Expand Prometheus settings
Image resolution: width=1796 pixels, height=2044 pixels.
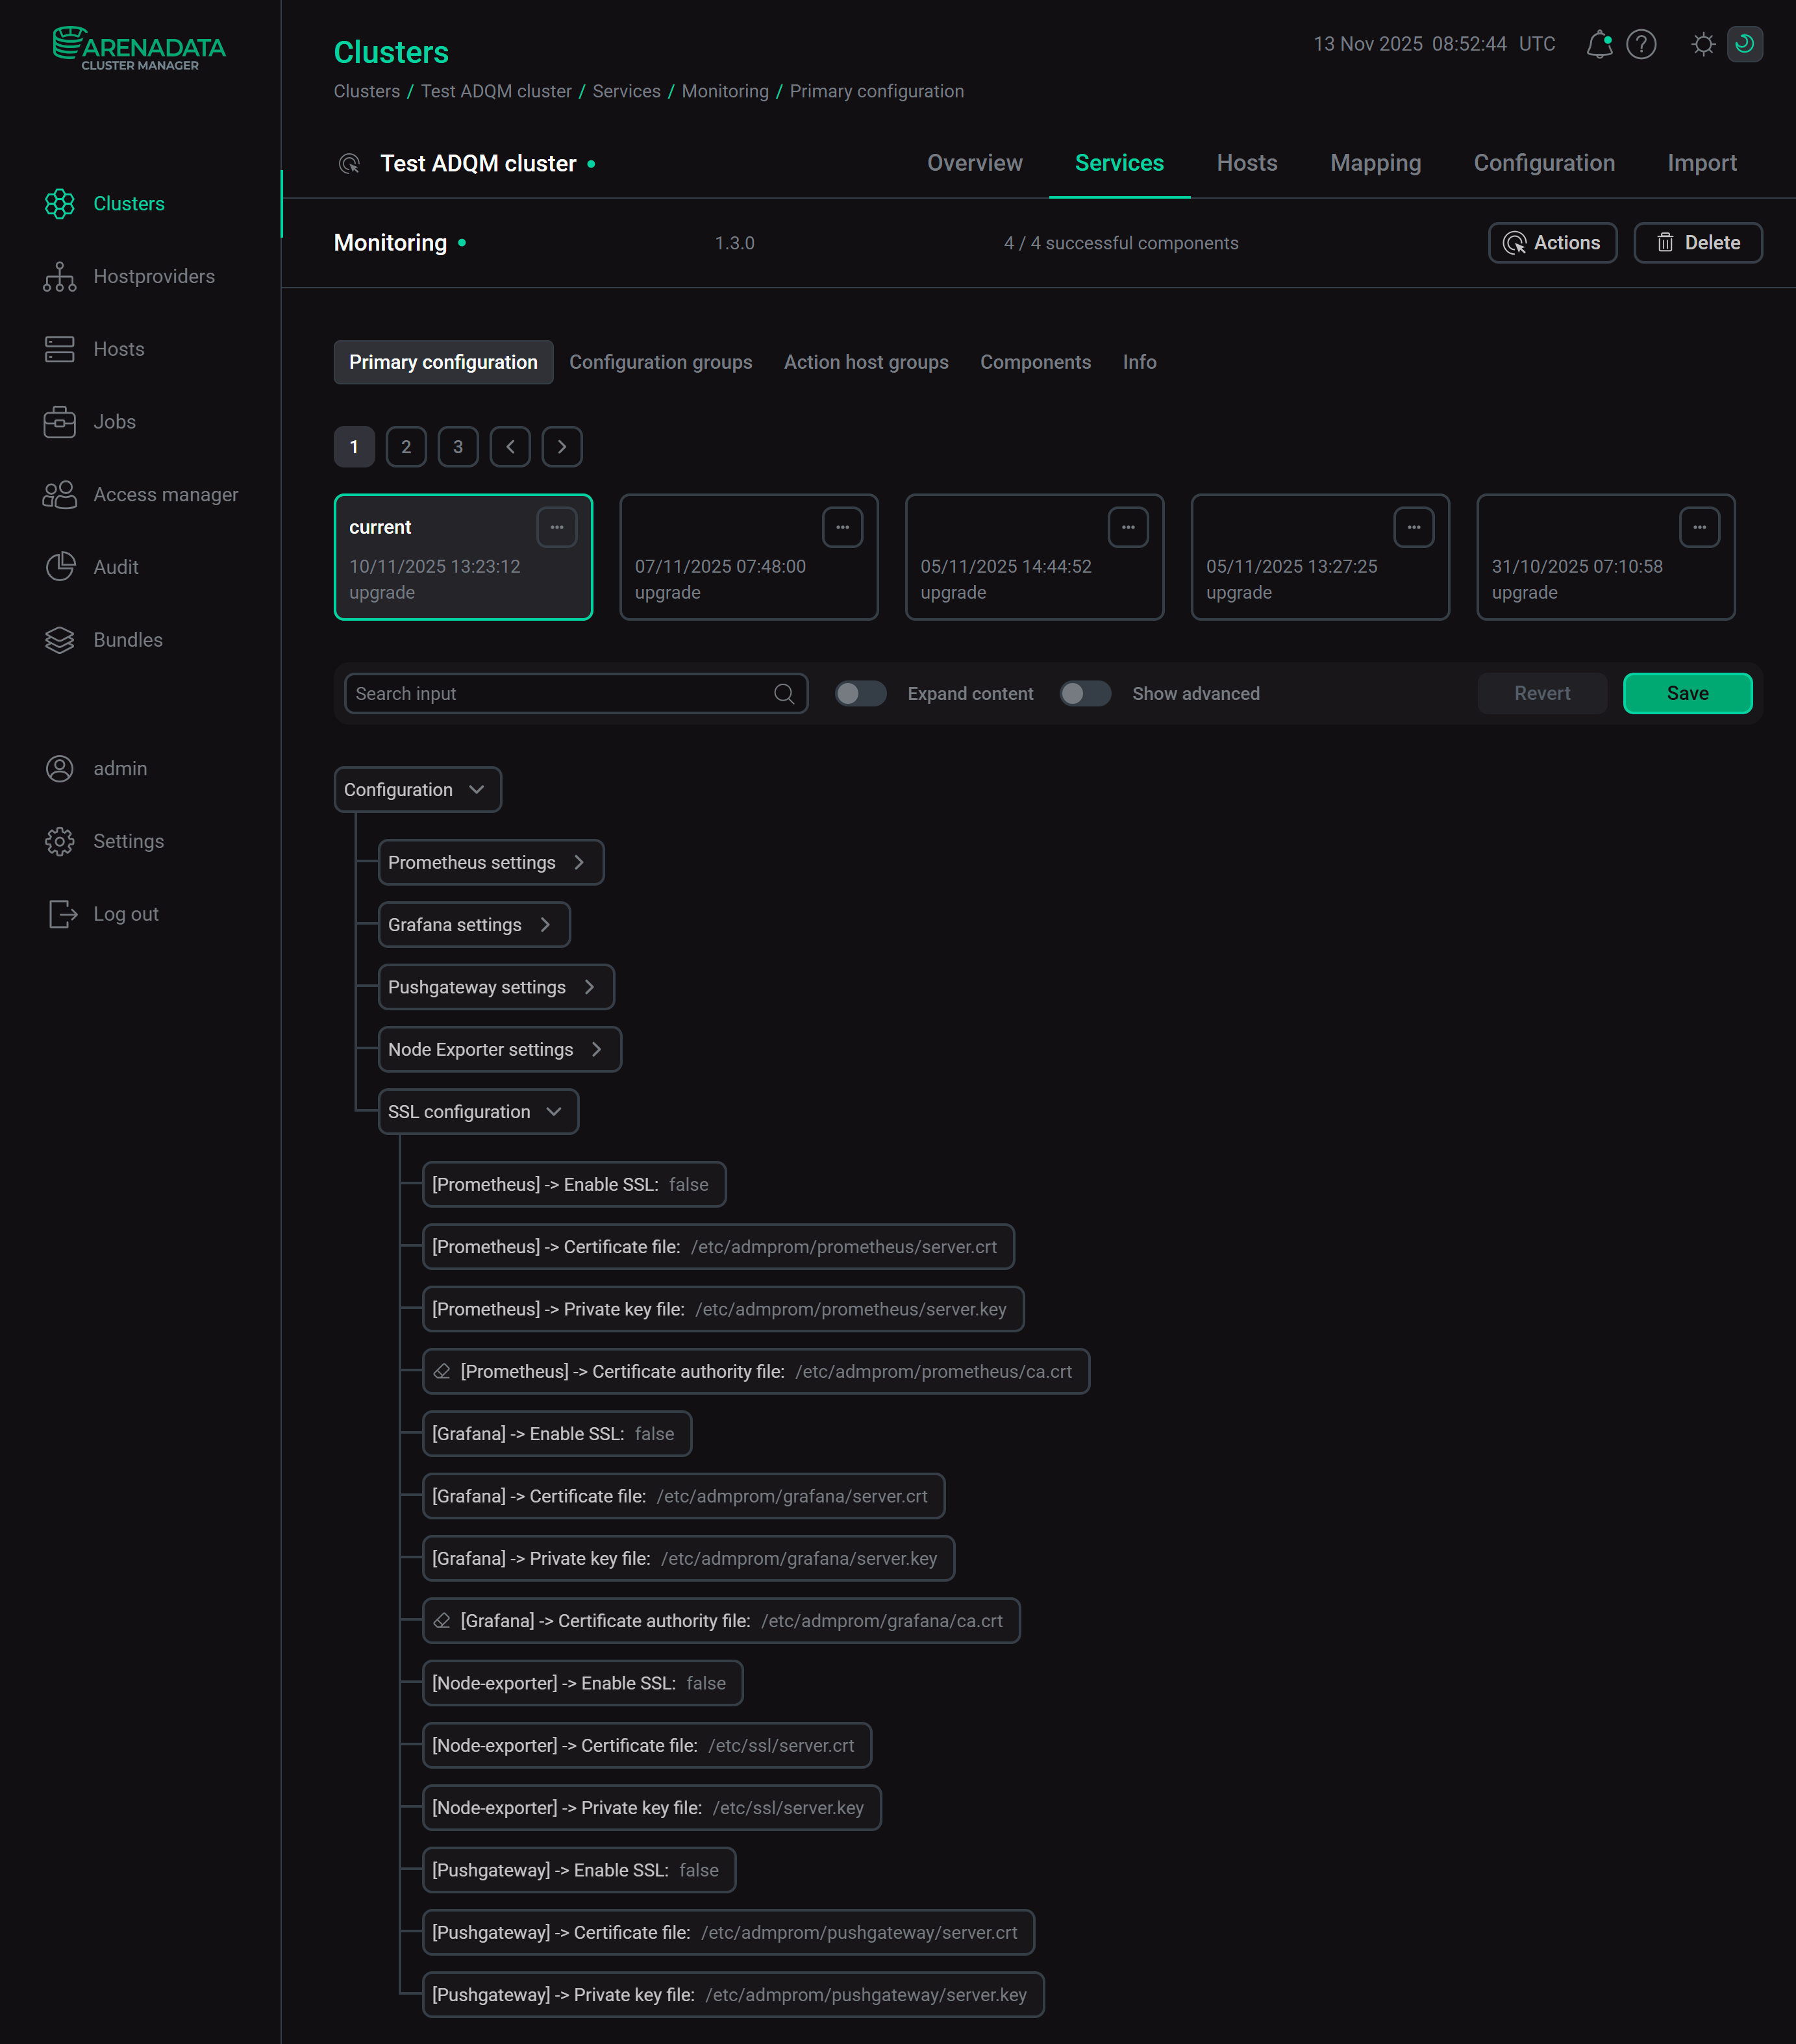[x=490, y=862]
